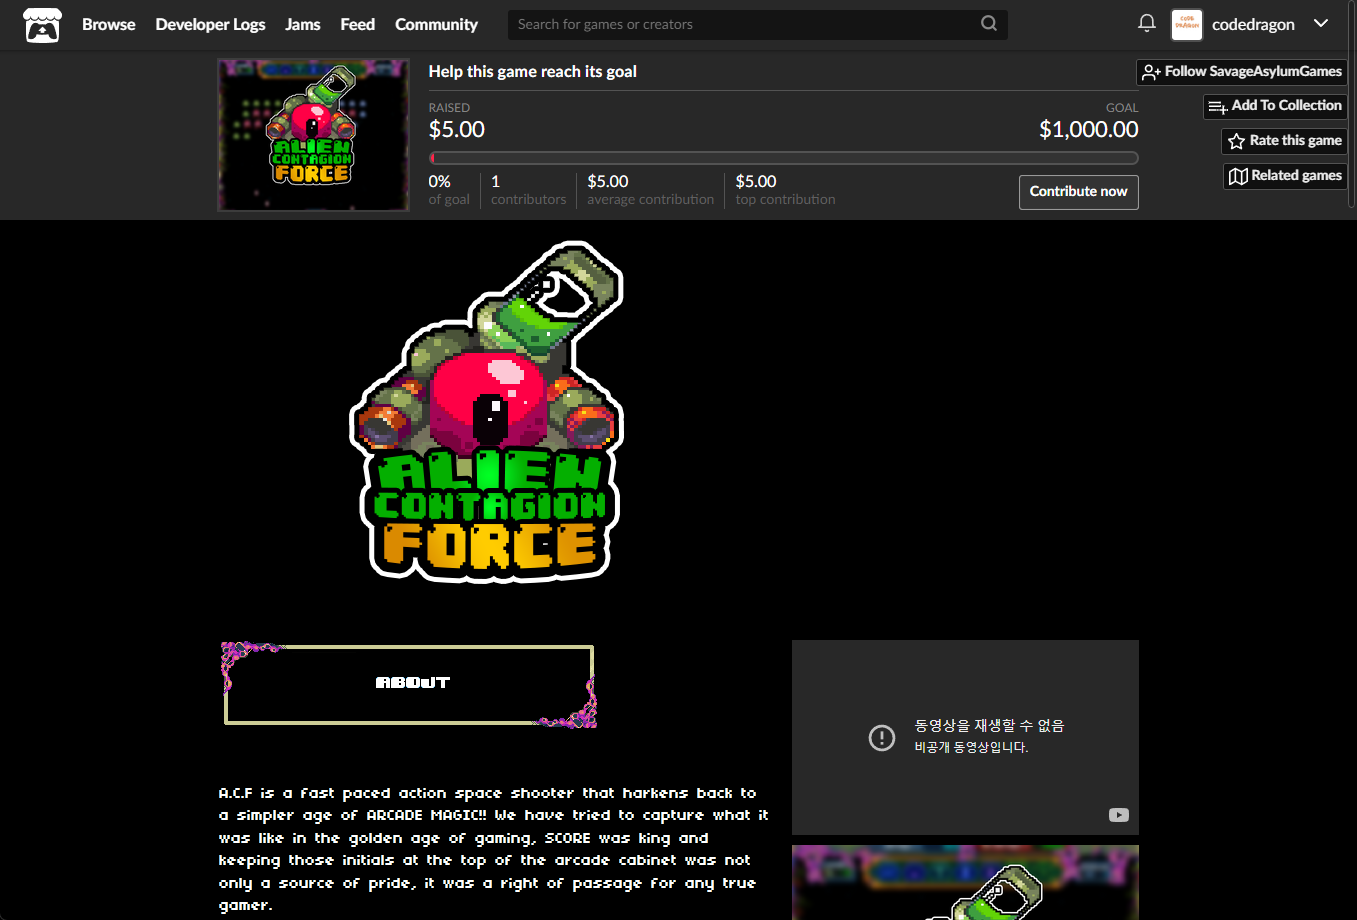
Task: Click the $1,000.00 goal amount
Action: pyautogui.click(x=1088, y=130)
